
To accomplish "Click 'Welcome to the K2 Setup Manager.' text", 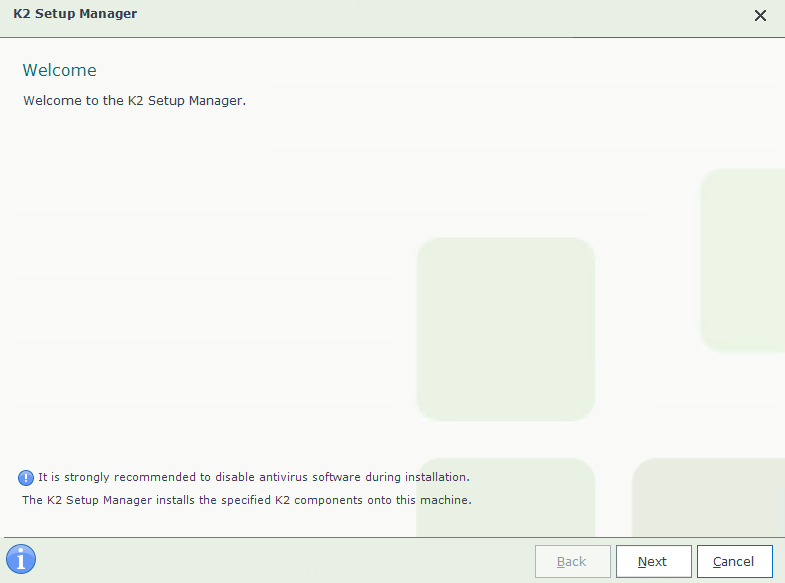I will (x=135, y=101).
